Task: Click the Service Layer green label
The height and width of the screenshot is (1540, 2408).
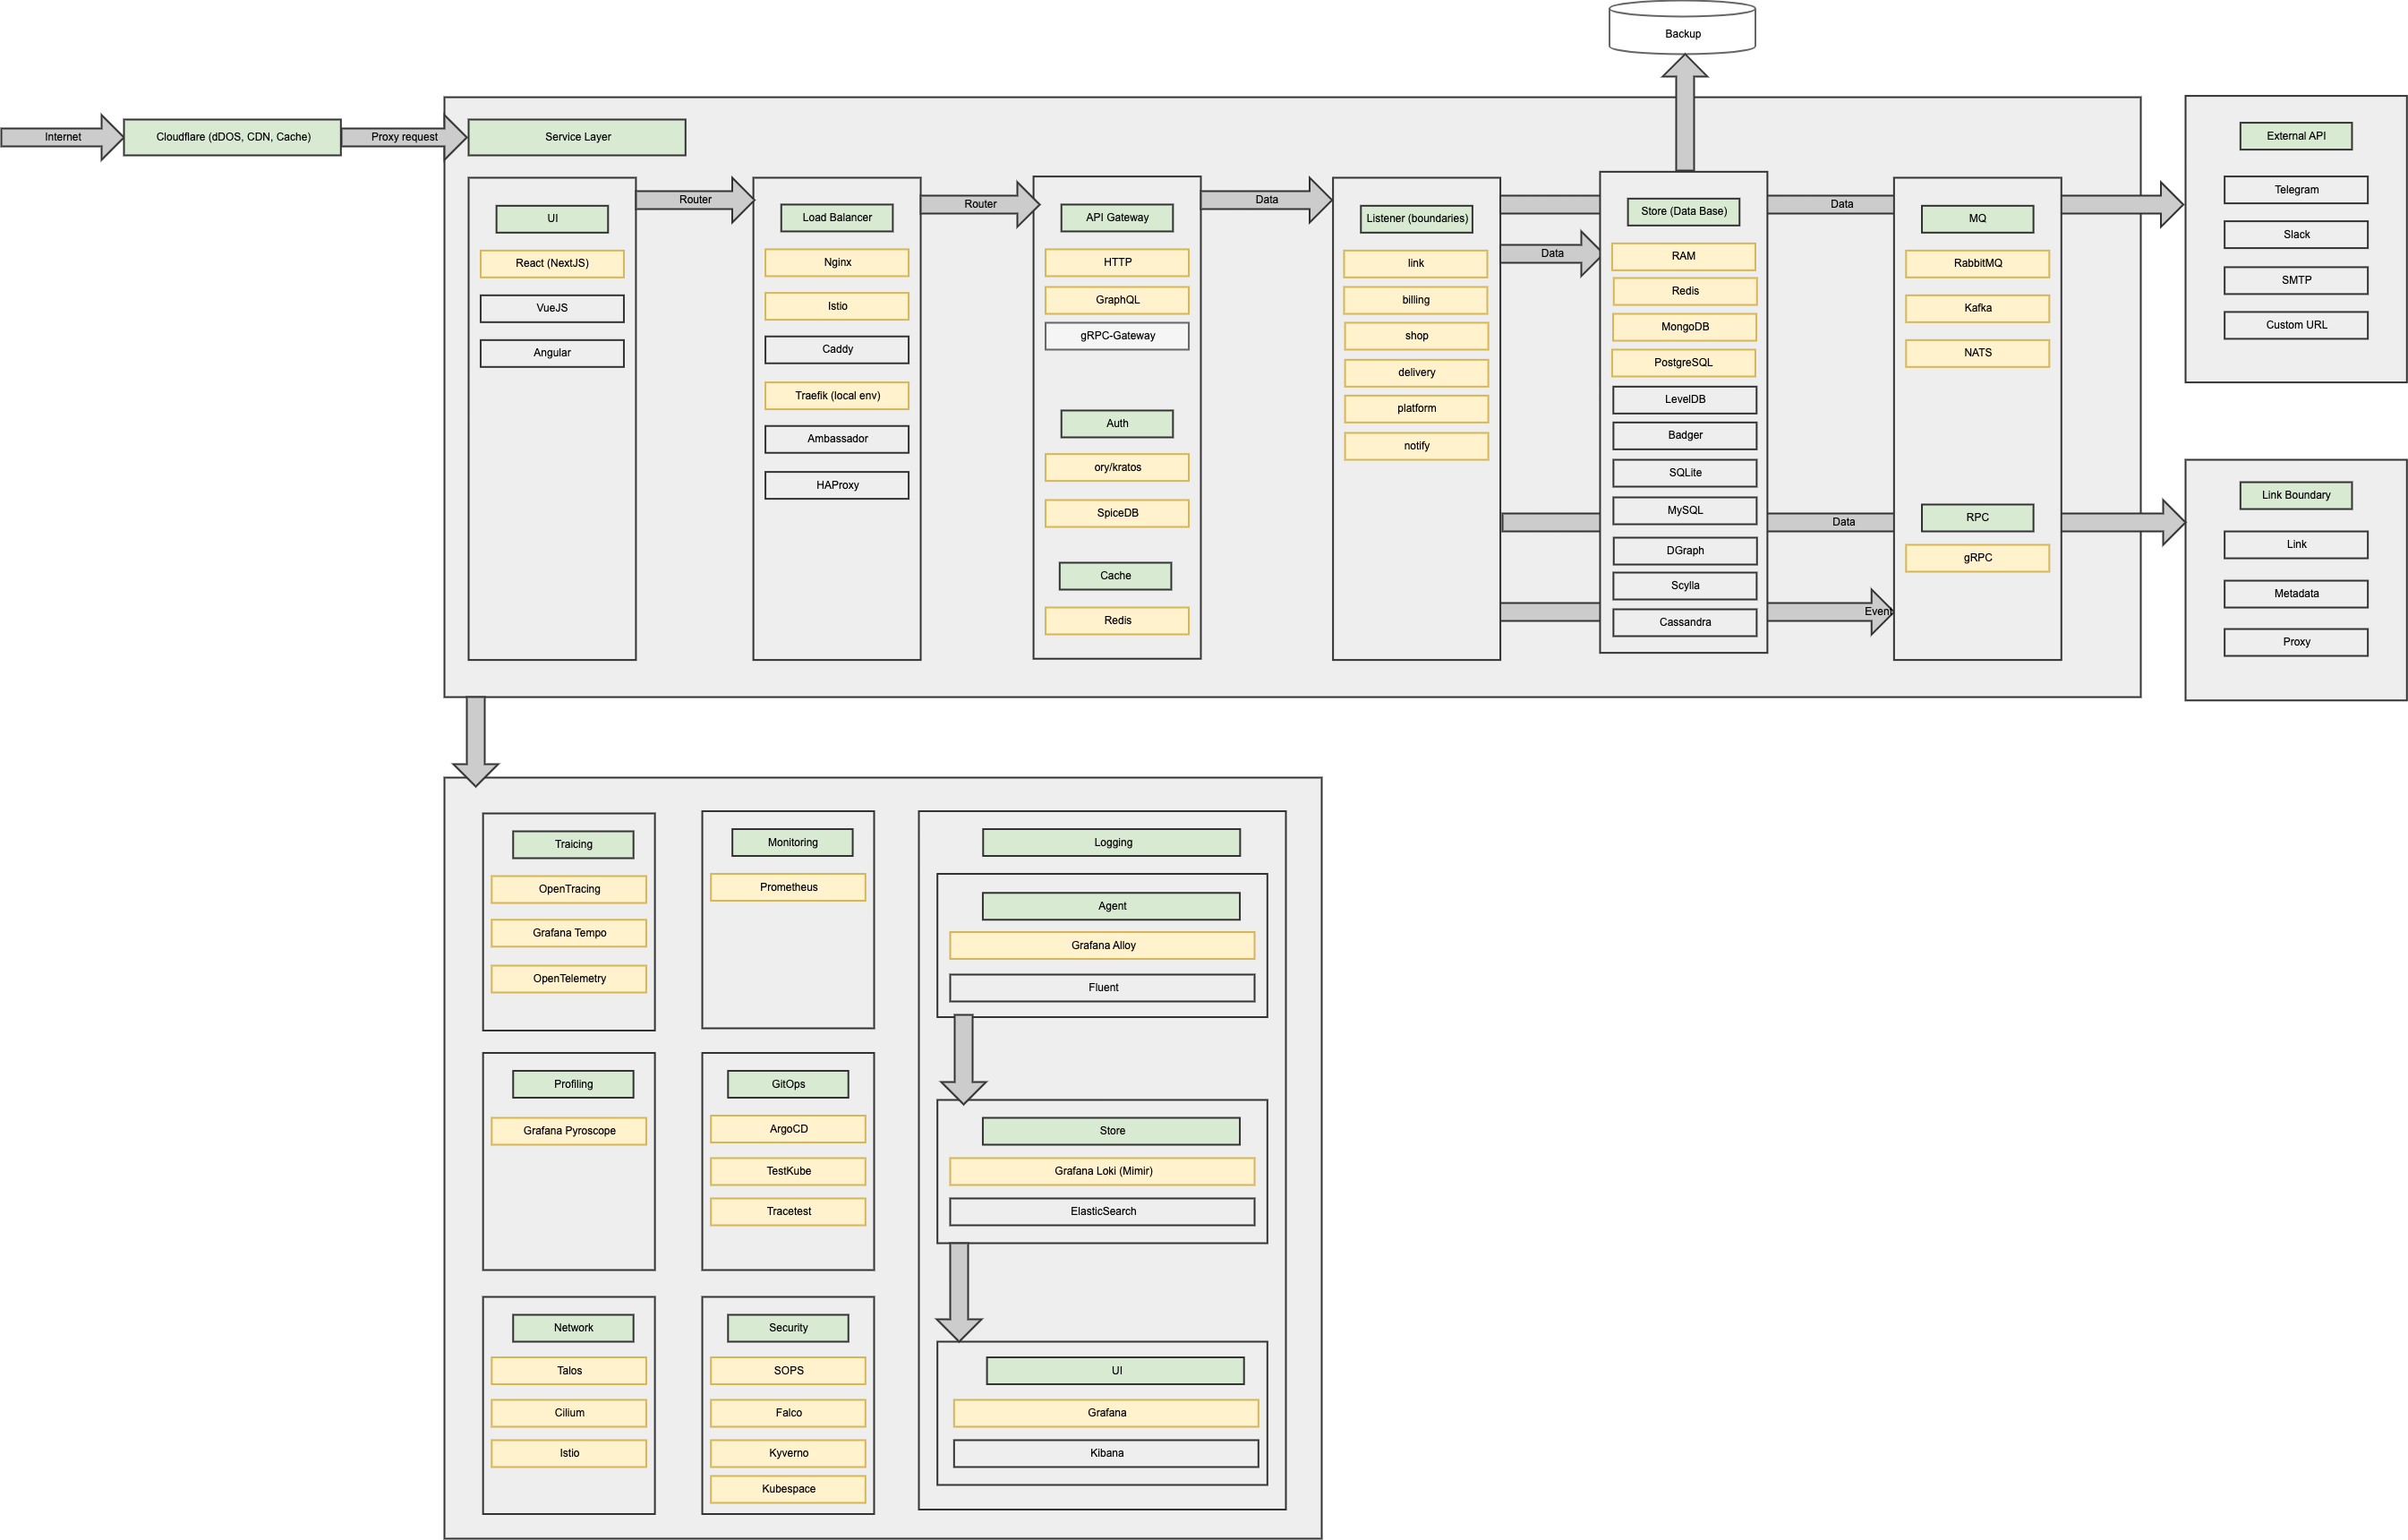Action: (x=577, y=137)
